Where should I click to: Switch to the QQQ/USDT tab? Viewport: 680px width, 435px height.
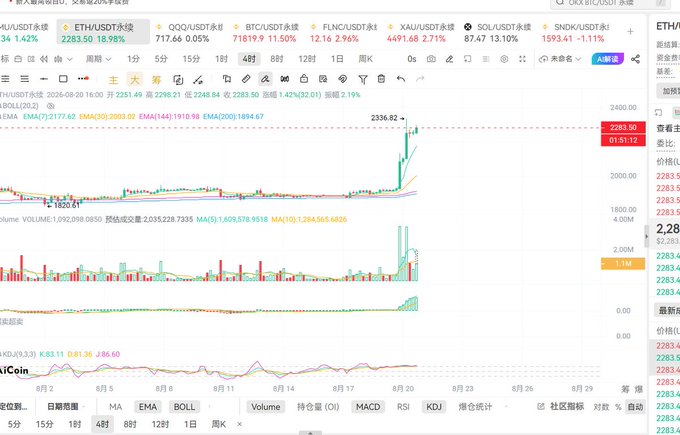click(x=189, y=33)
